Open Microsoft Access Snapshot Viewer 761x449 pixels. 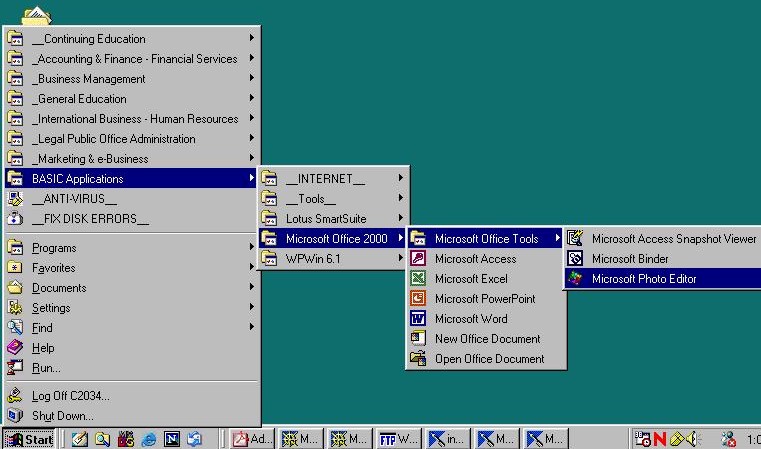click(x=662, y=239)
